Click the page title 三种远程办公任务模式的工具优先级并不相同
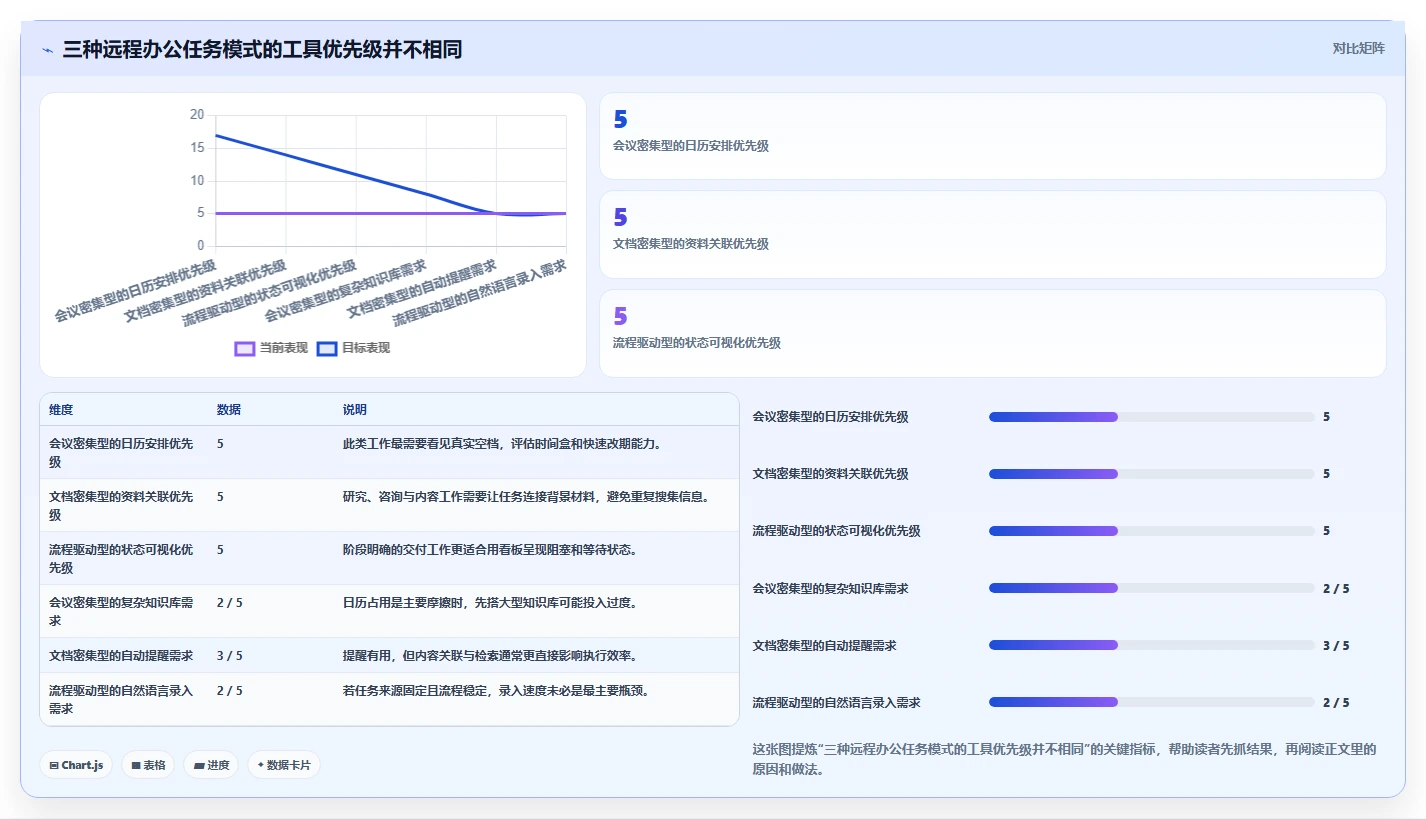Screen dimensions: 1426x819 (x=262, y=49)
